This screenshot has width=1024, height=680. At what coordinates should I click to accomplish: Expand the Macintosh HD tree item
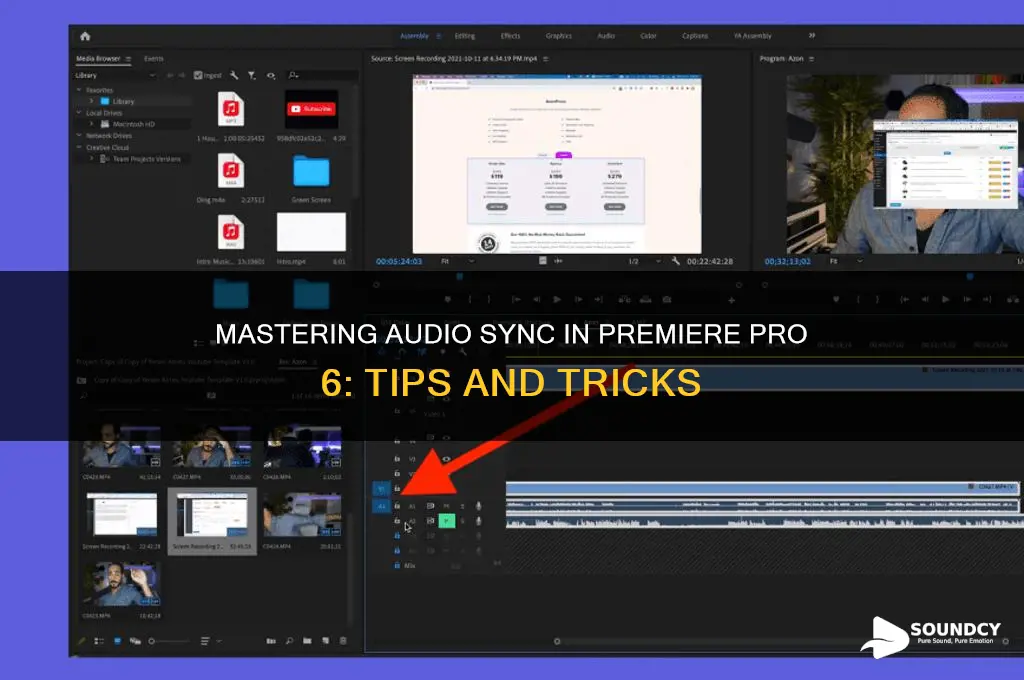[91, 123]
